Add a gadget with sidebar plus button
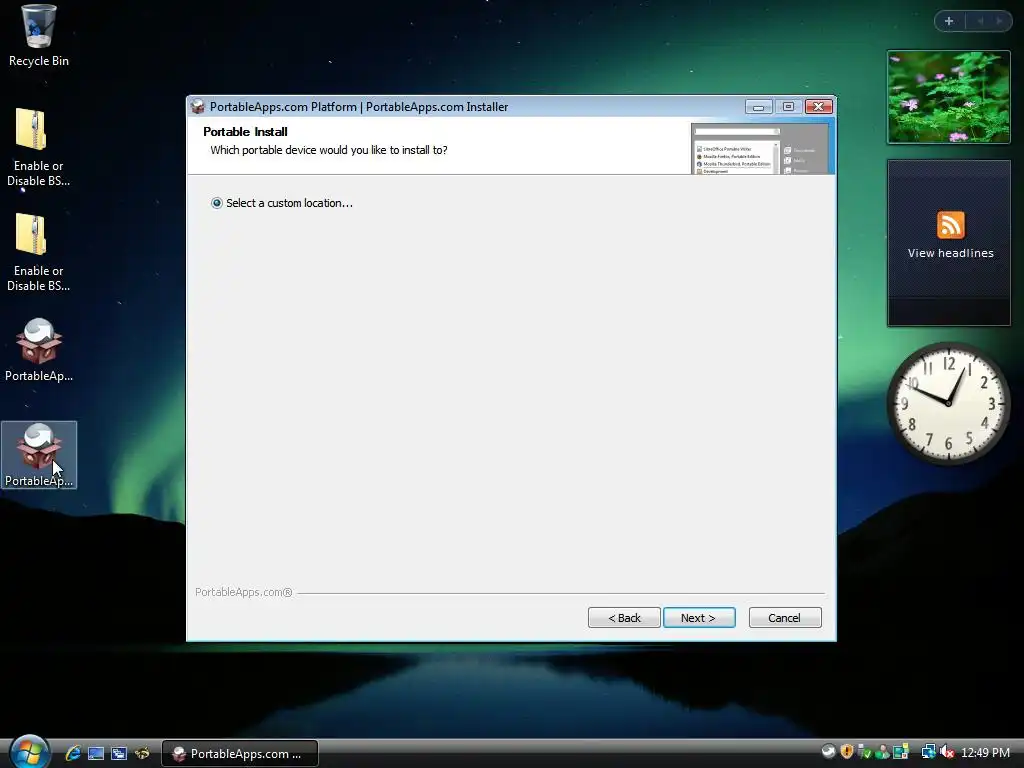 [949, 21]
